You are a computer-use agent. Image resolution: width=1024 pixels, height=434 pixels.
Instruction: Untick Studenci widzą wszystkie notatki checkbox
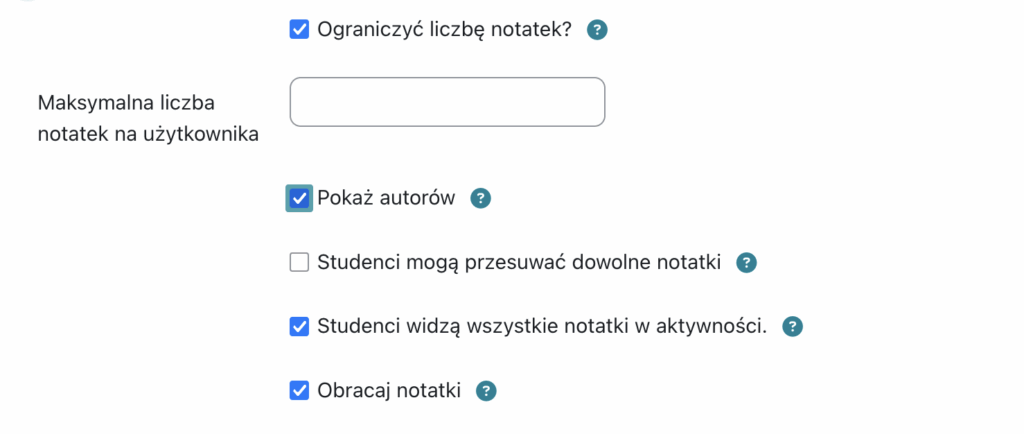click(x=299, y=326)
